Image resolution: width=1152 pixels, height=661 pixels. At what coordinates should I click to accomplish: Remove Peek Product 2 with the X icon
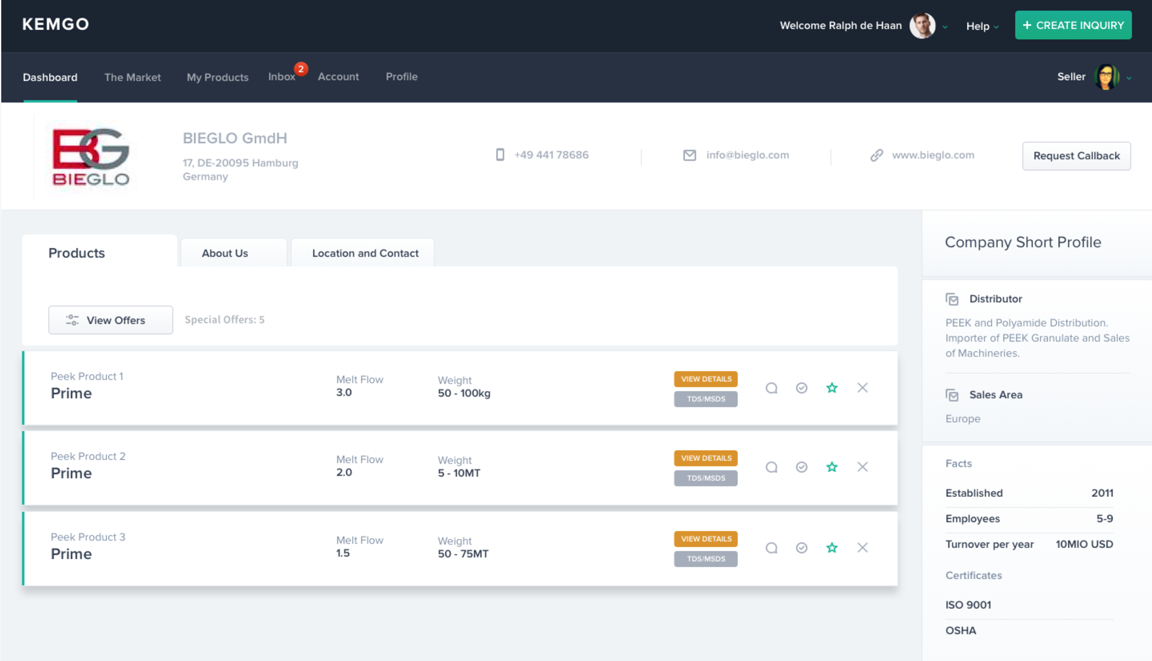coord(863,467)
